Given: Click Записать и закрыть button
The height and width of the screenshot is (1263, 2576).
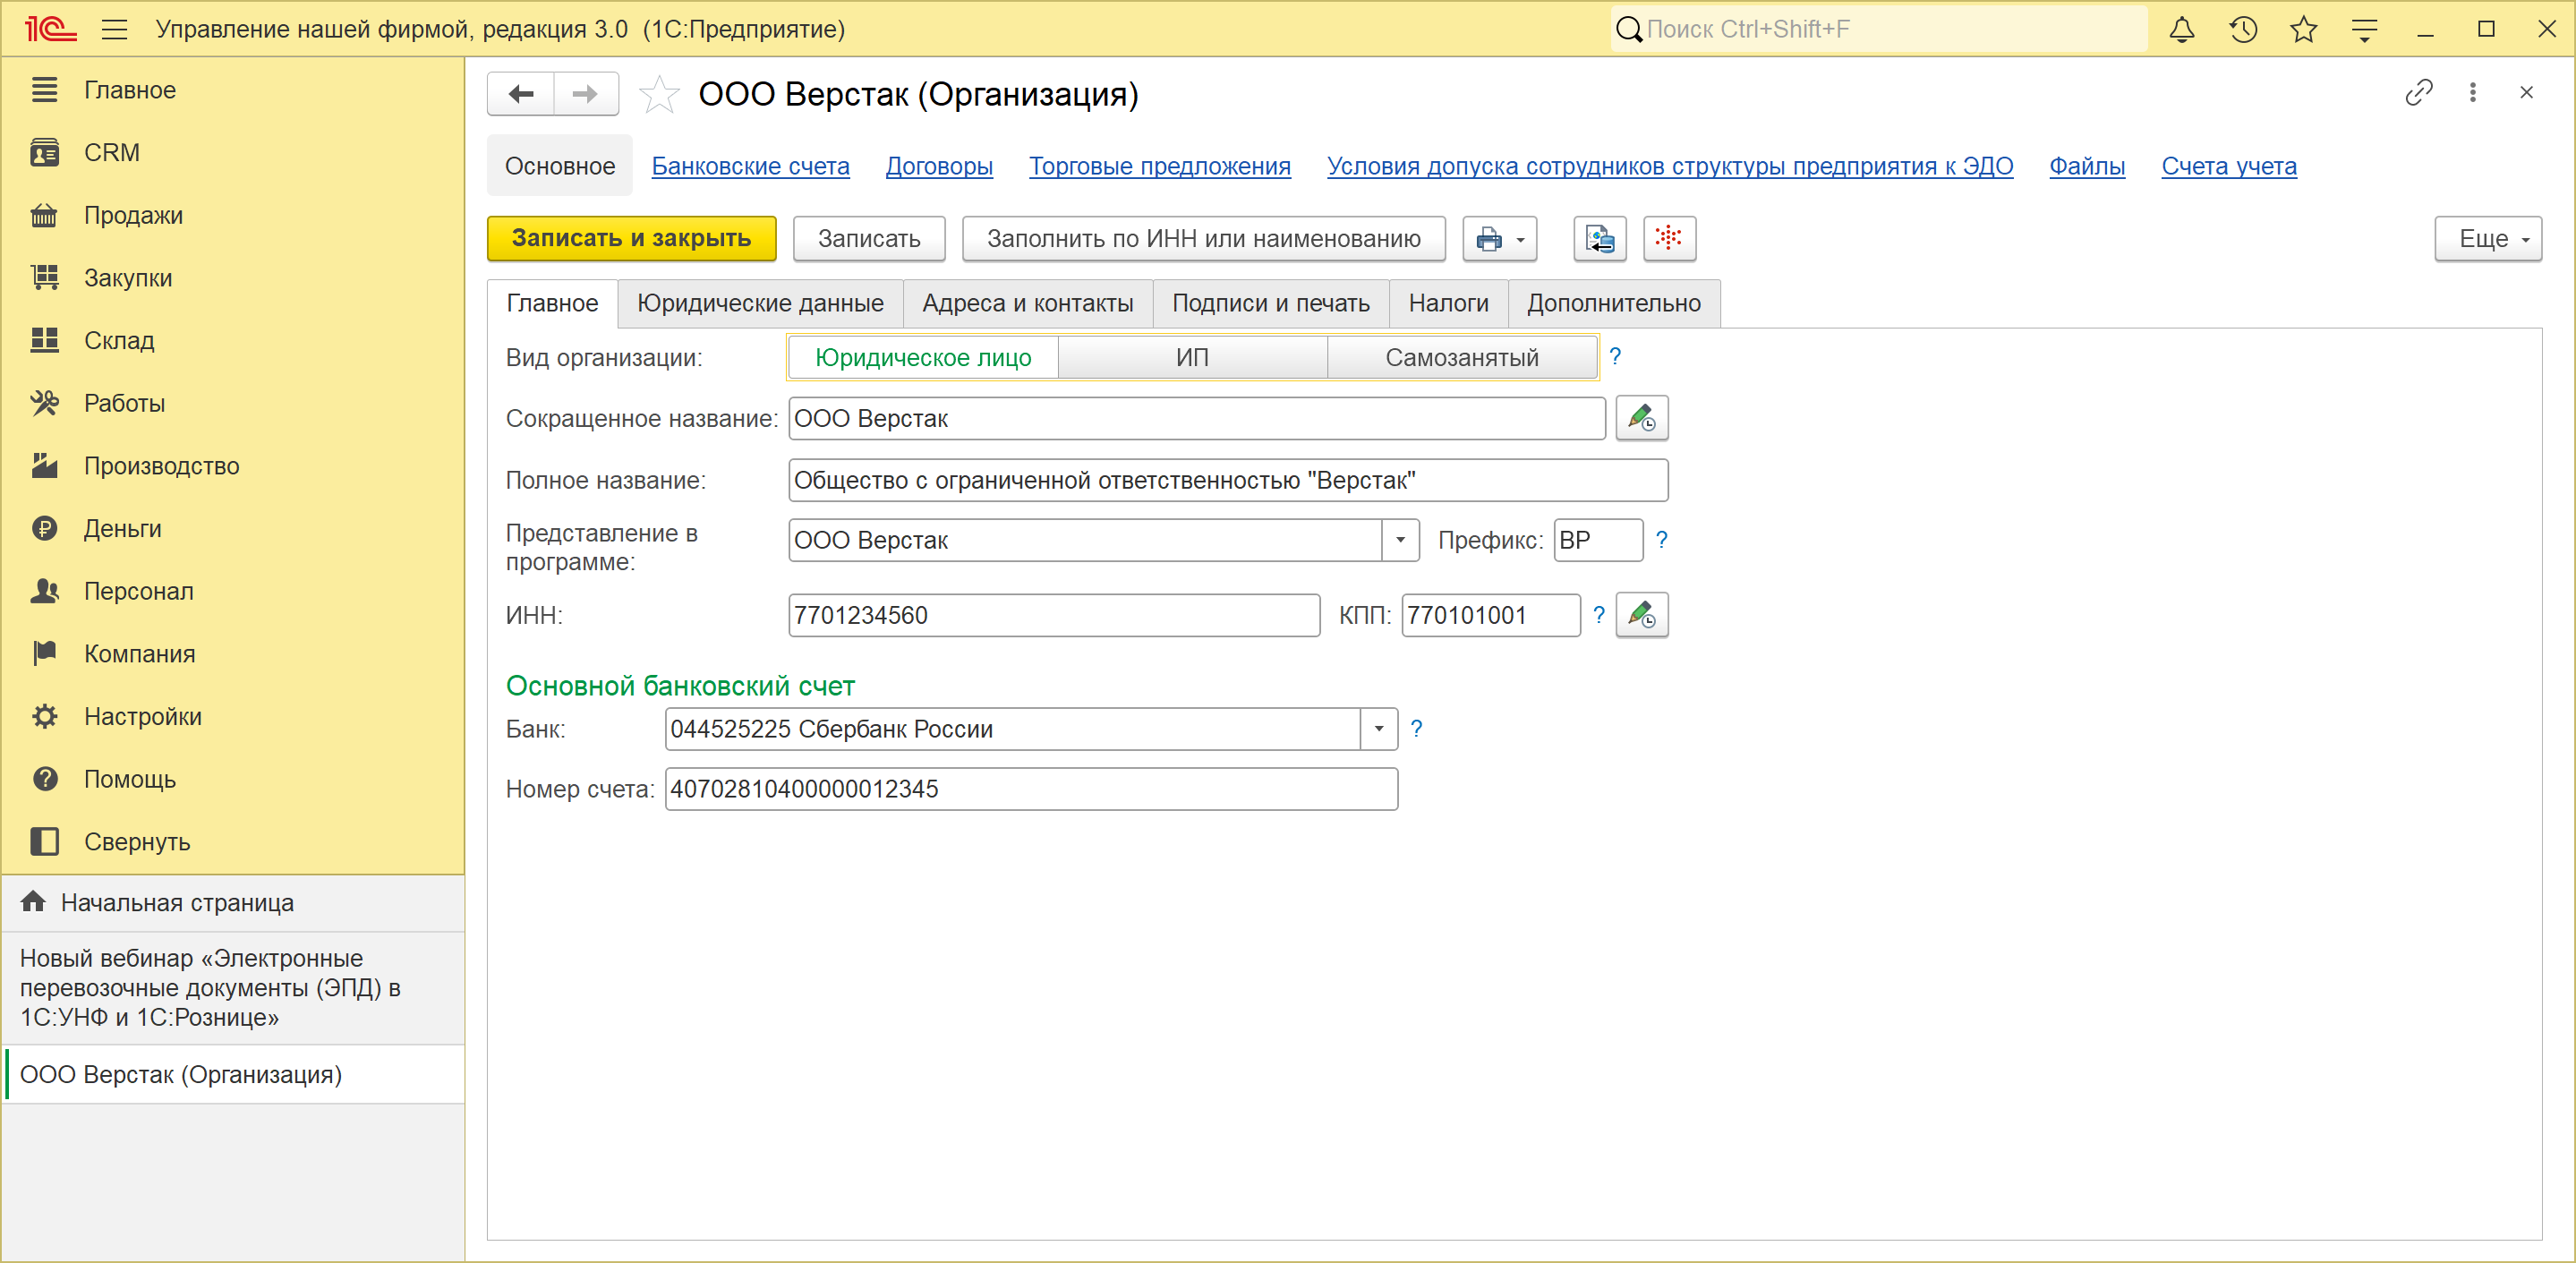Looking at the screenshot, I should (x=631, y=238).
